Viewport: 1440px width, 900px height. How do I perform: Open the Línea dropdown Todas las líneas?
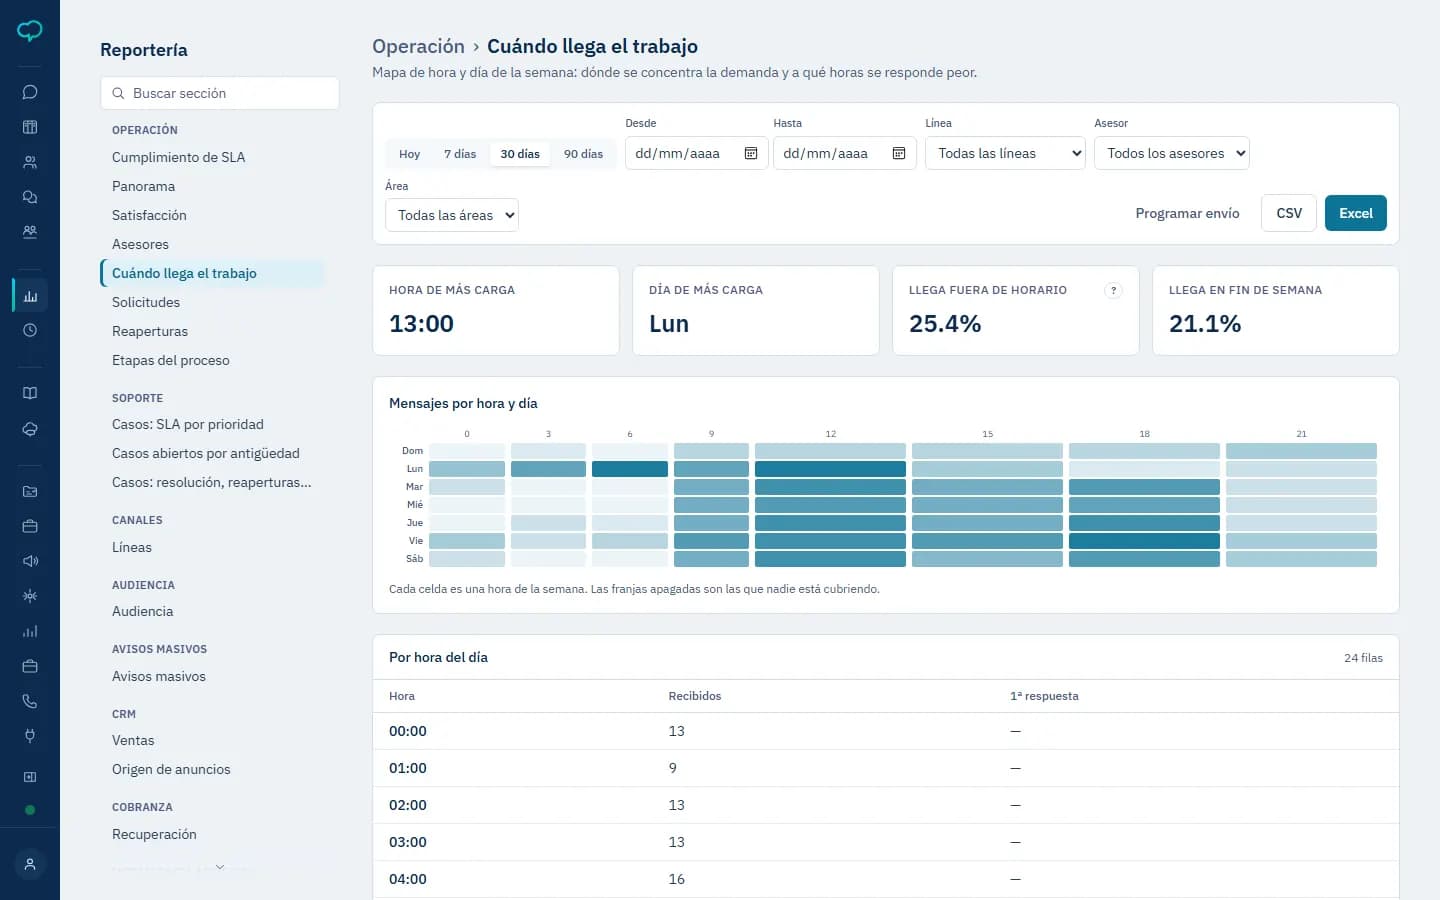click(x=1005, y=153)
